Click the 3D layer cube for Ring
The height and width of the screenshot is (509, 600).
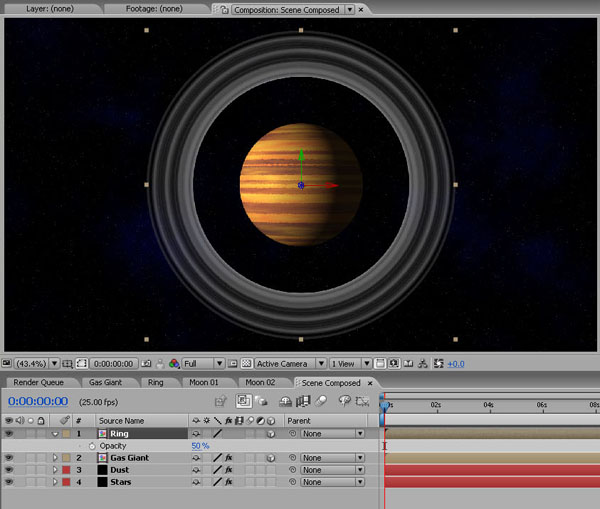pos(270,434)
